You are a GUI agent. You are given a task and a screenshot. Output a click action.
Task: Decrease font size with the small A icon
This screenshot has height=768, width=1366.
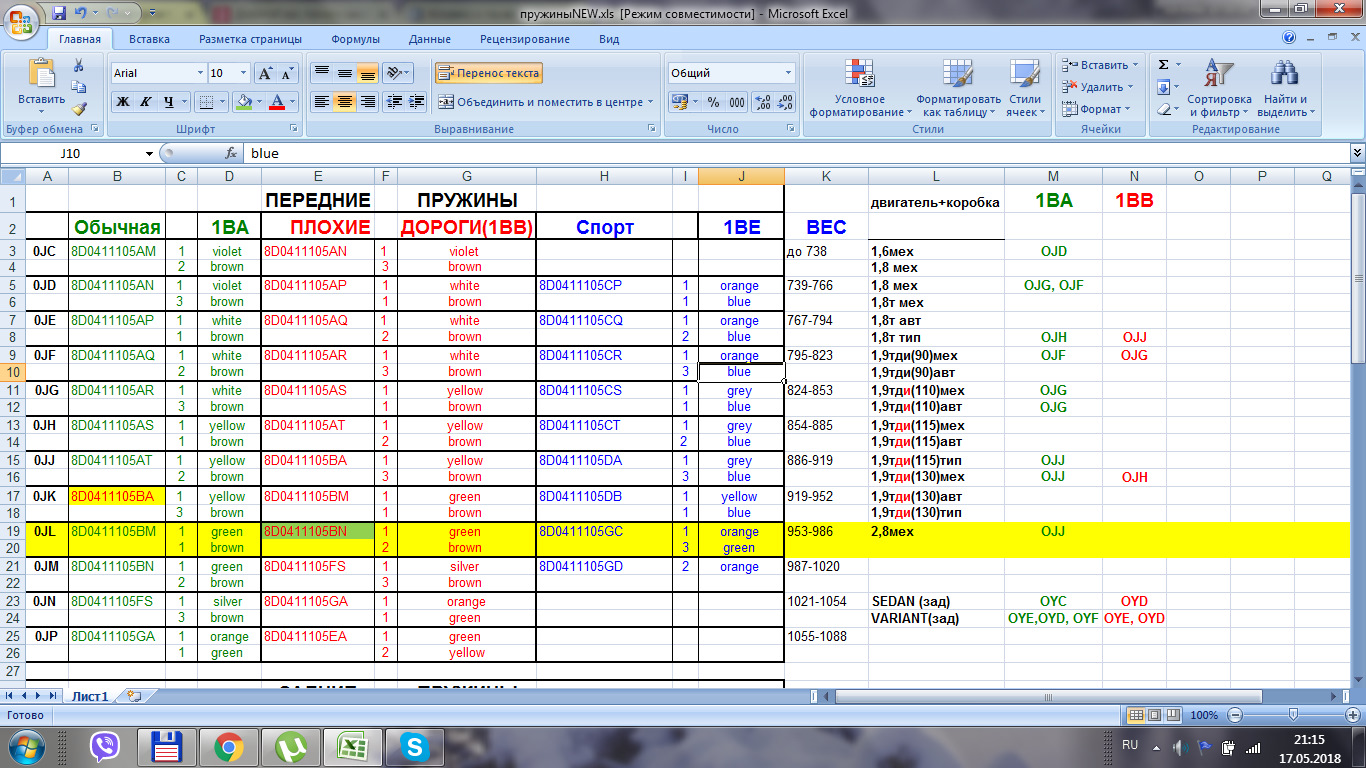287,73
